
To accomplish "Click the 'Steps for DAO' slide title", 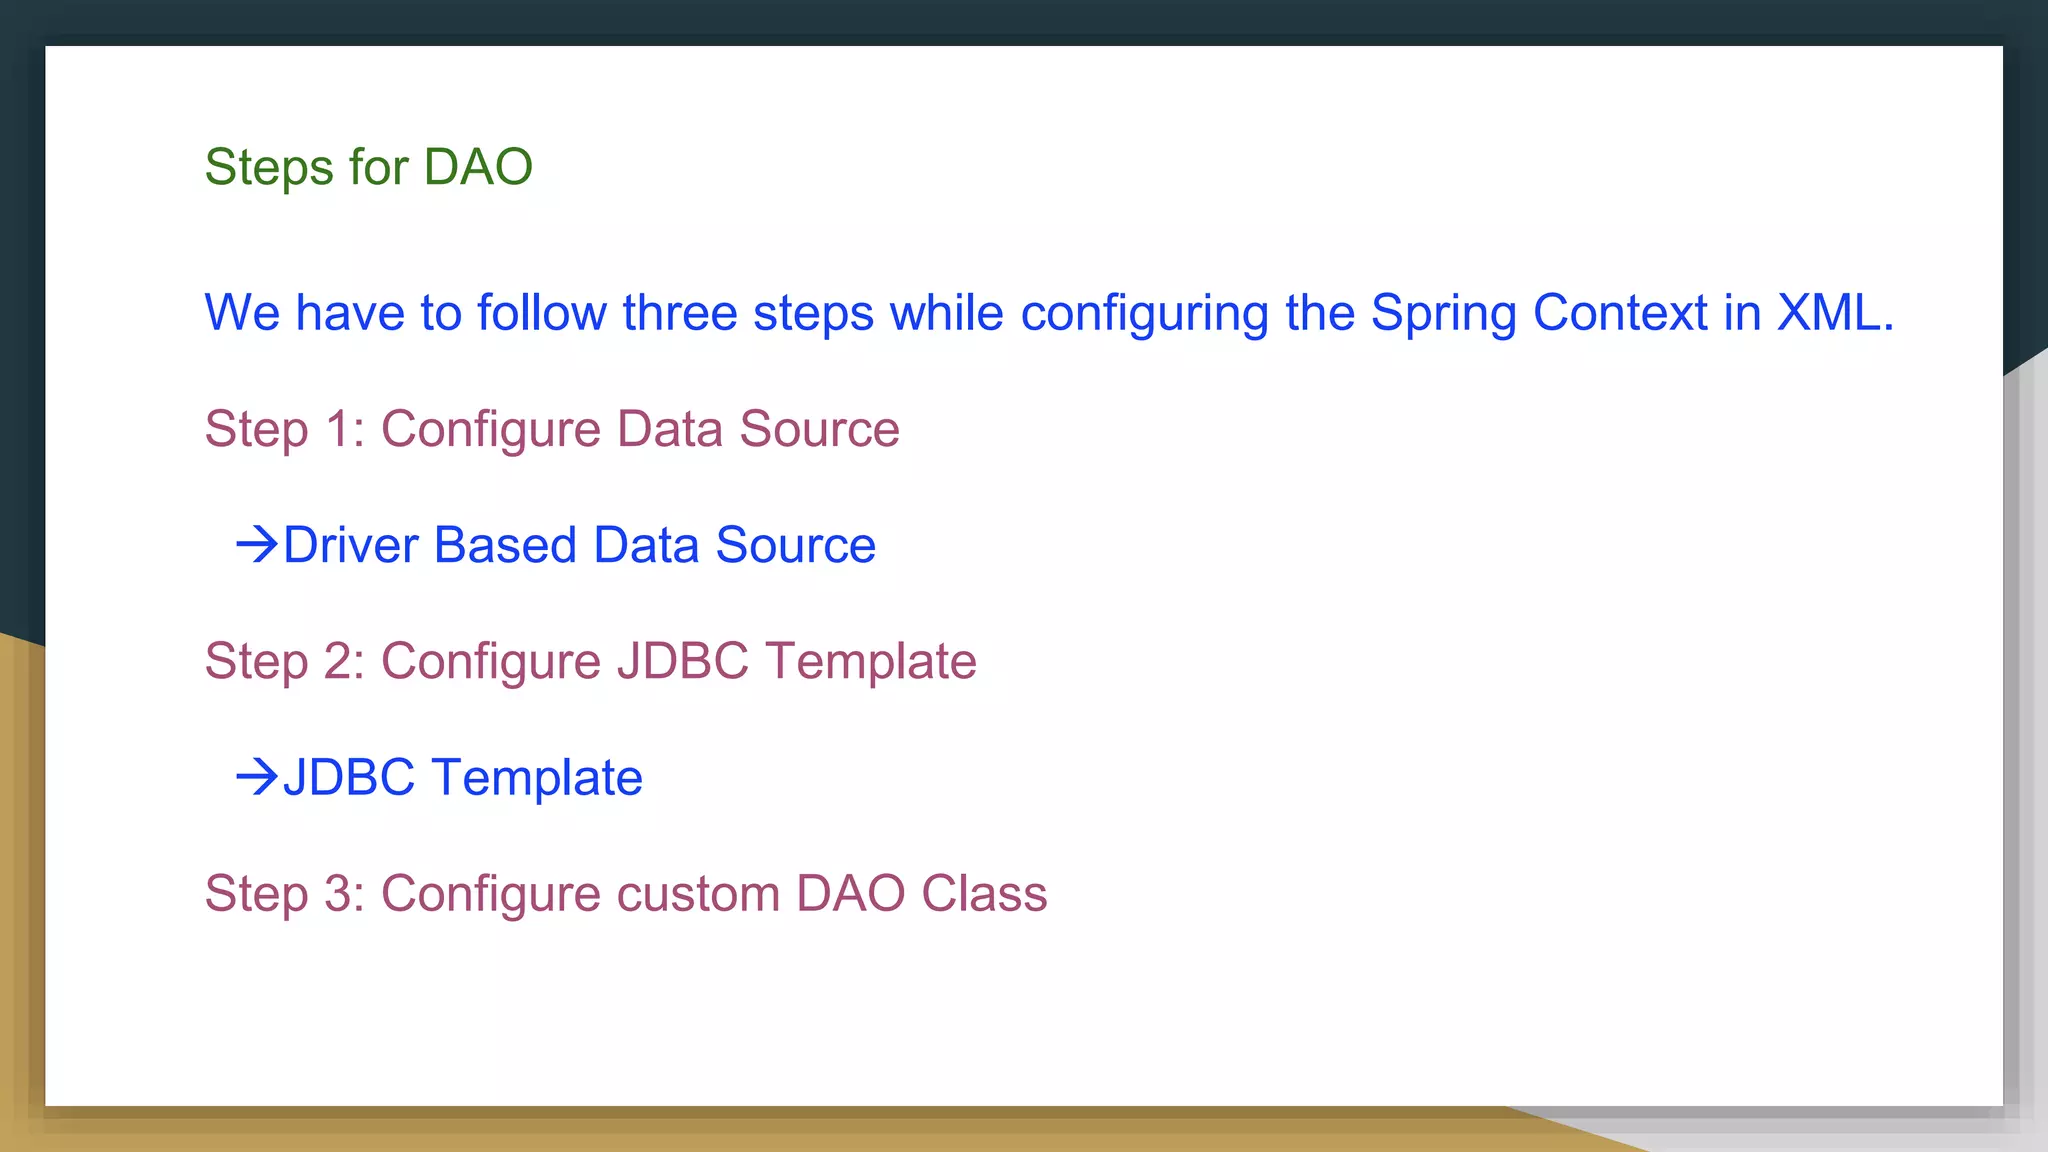I will pos(368,167).
